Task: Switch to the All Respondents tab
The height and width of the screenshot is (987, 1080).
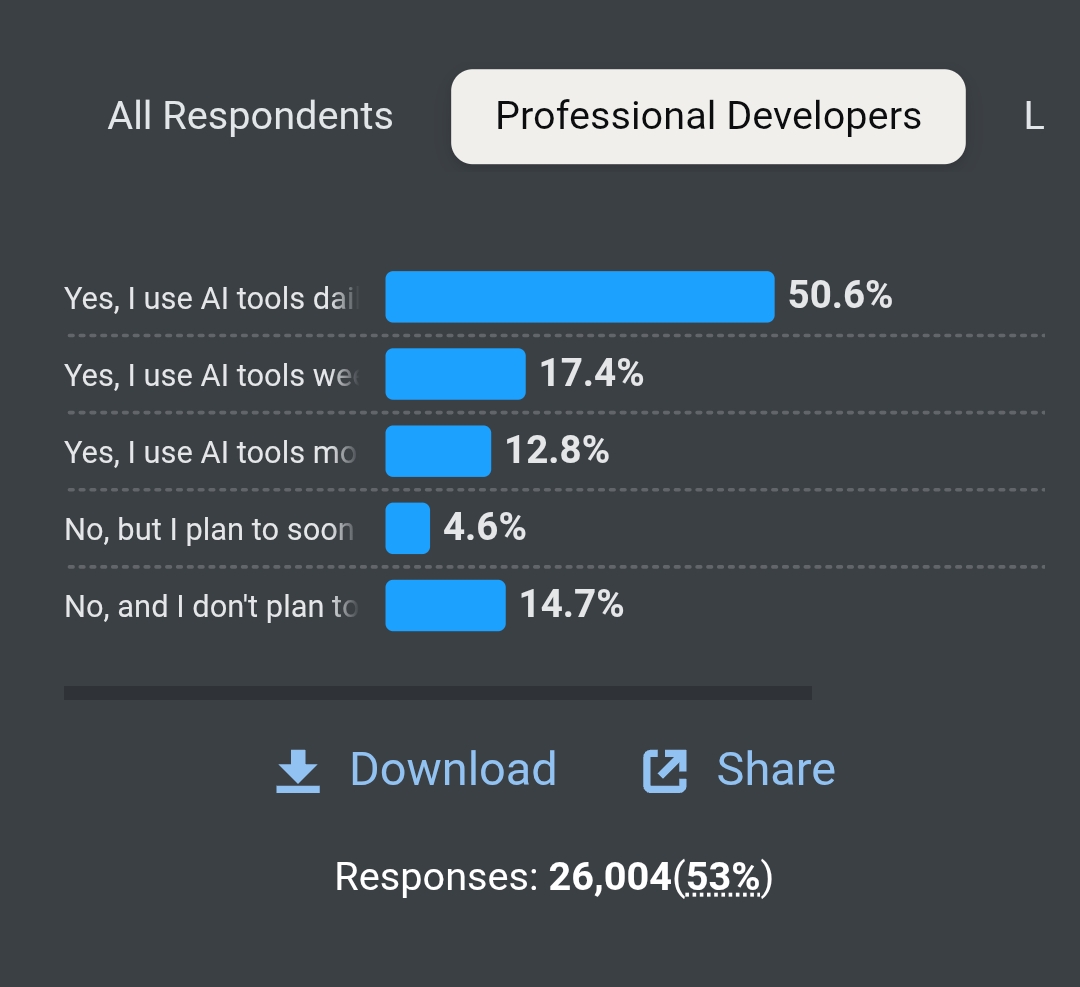Action: click(x=250, y=116)
